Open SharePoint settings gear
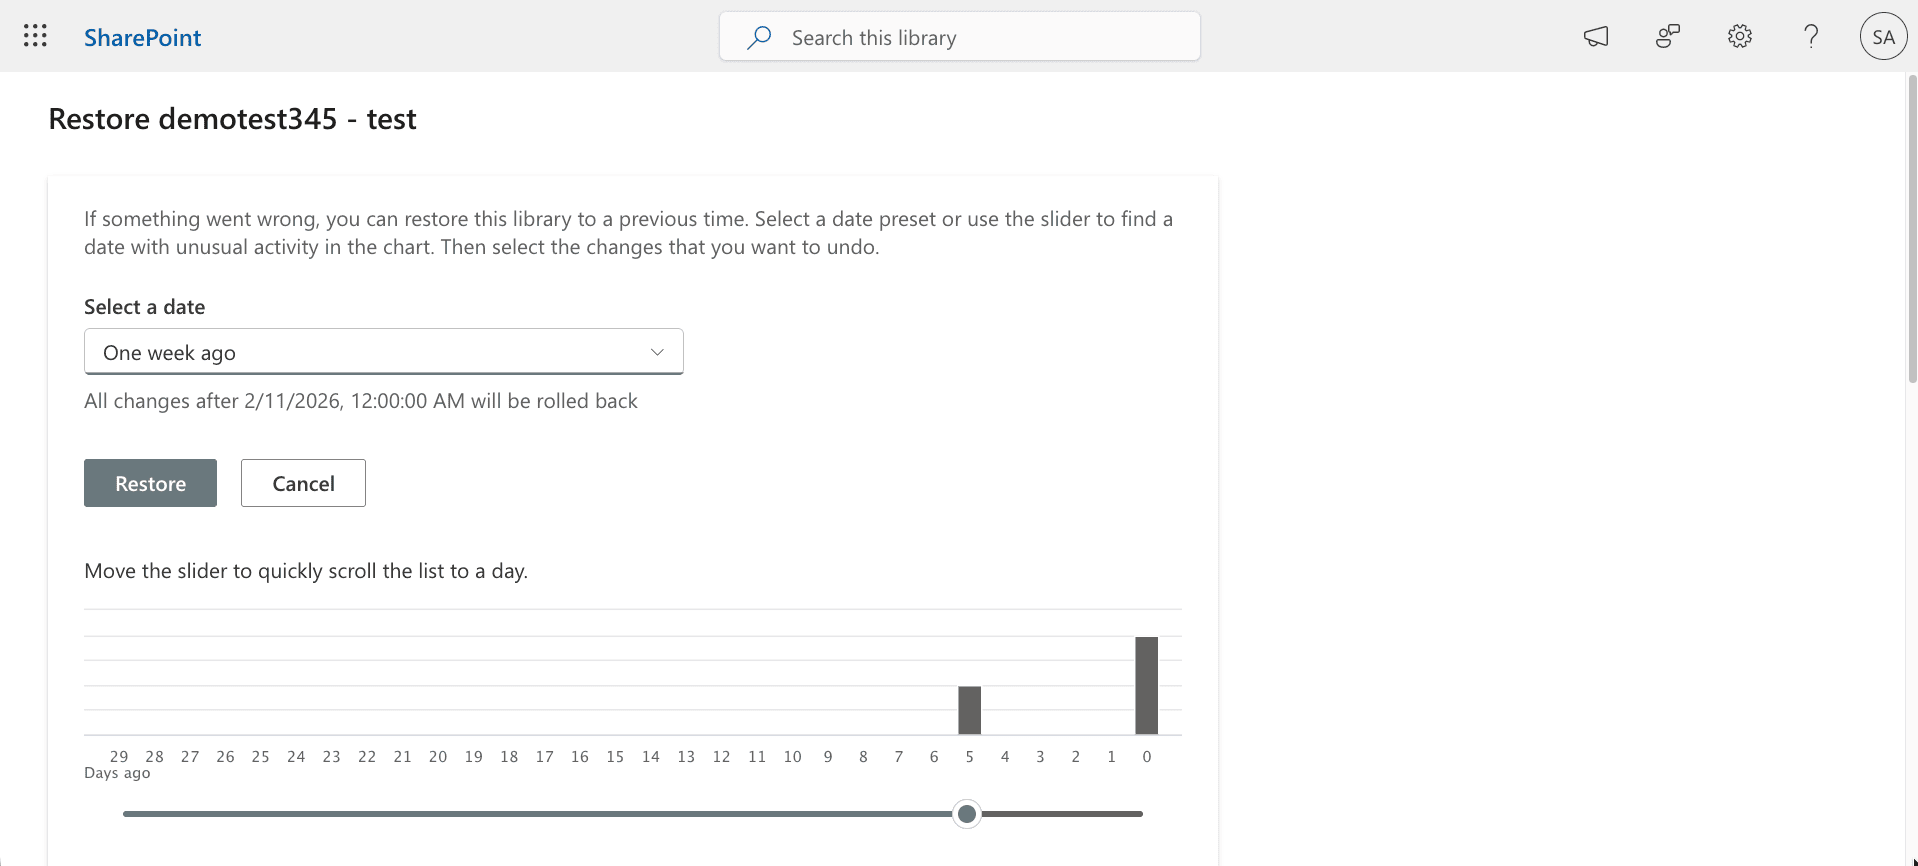1918x866 pixels. coord(1739,36)
